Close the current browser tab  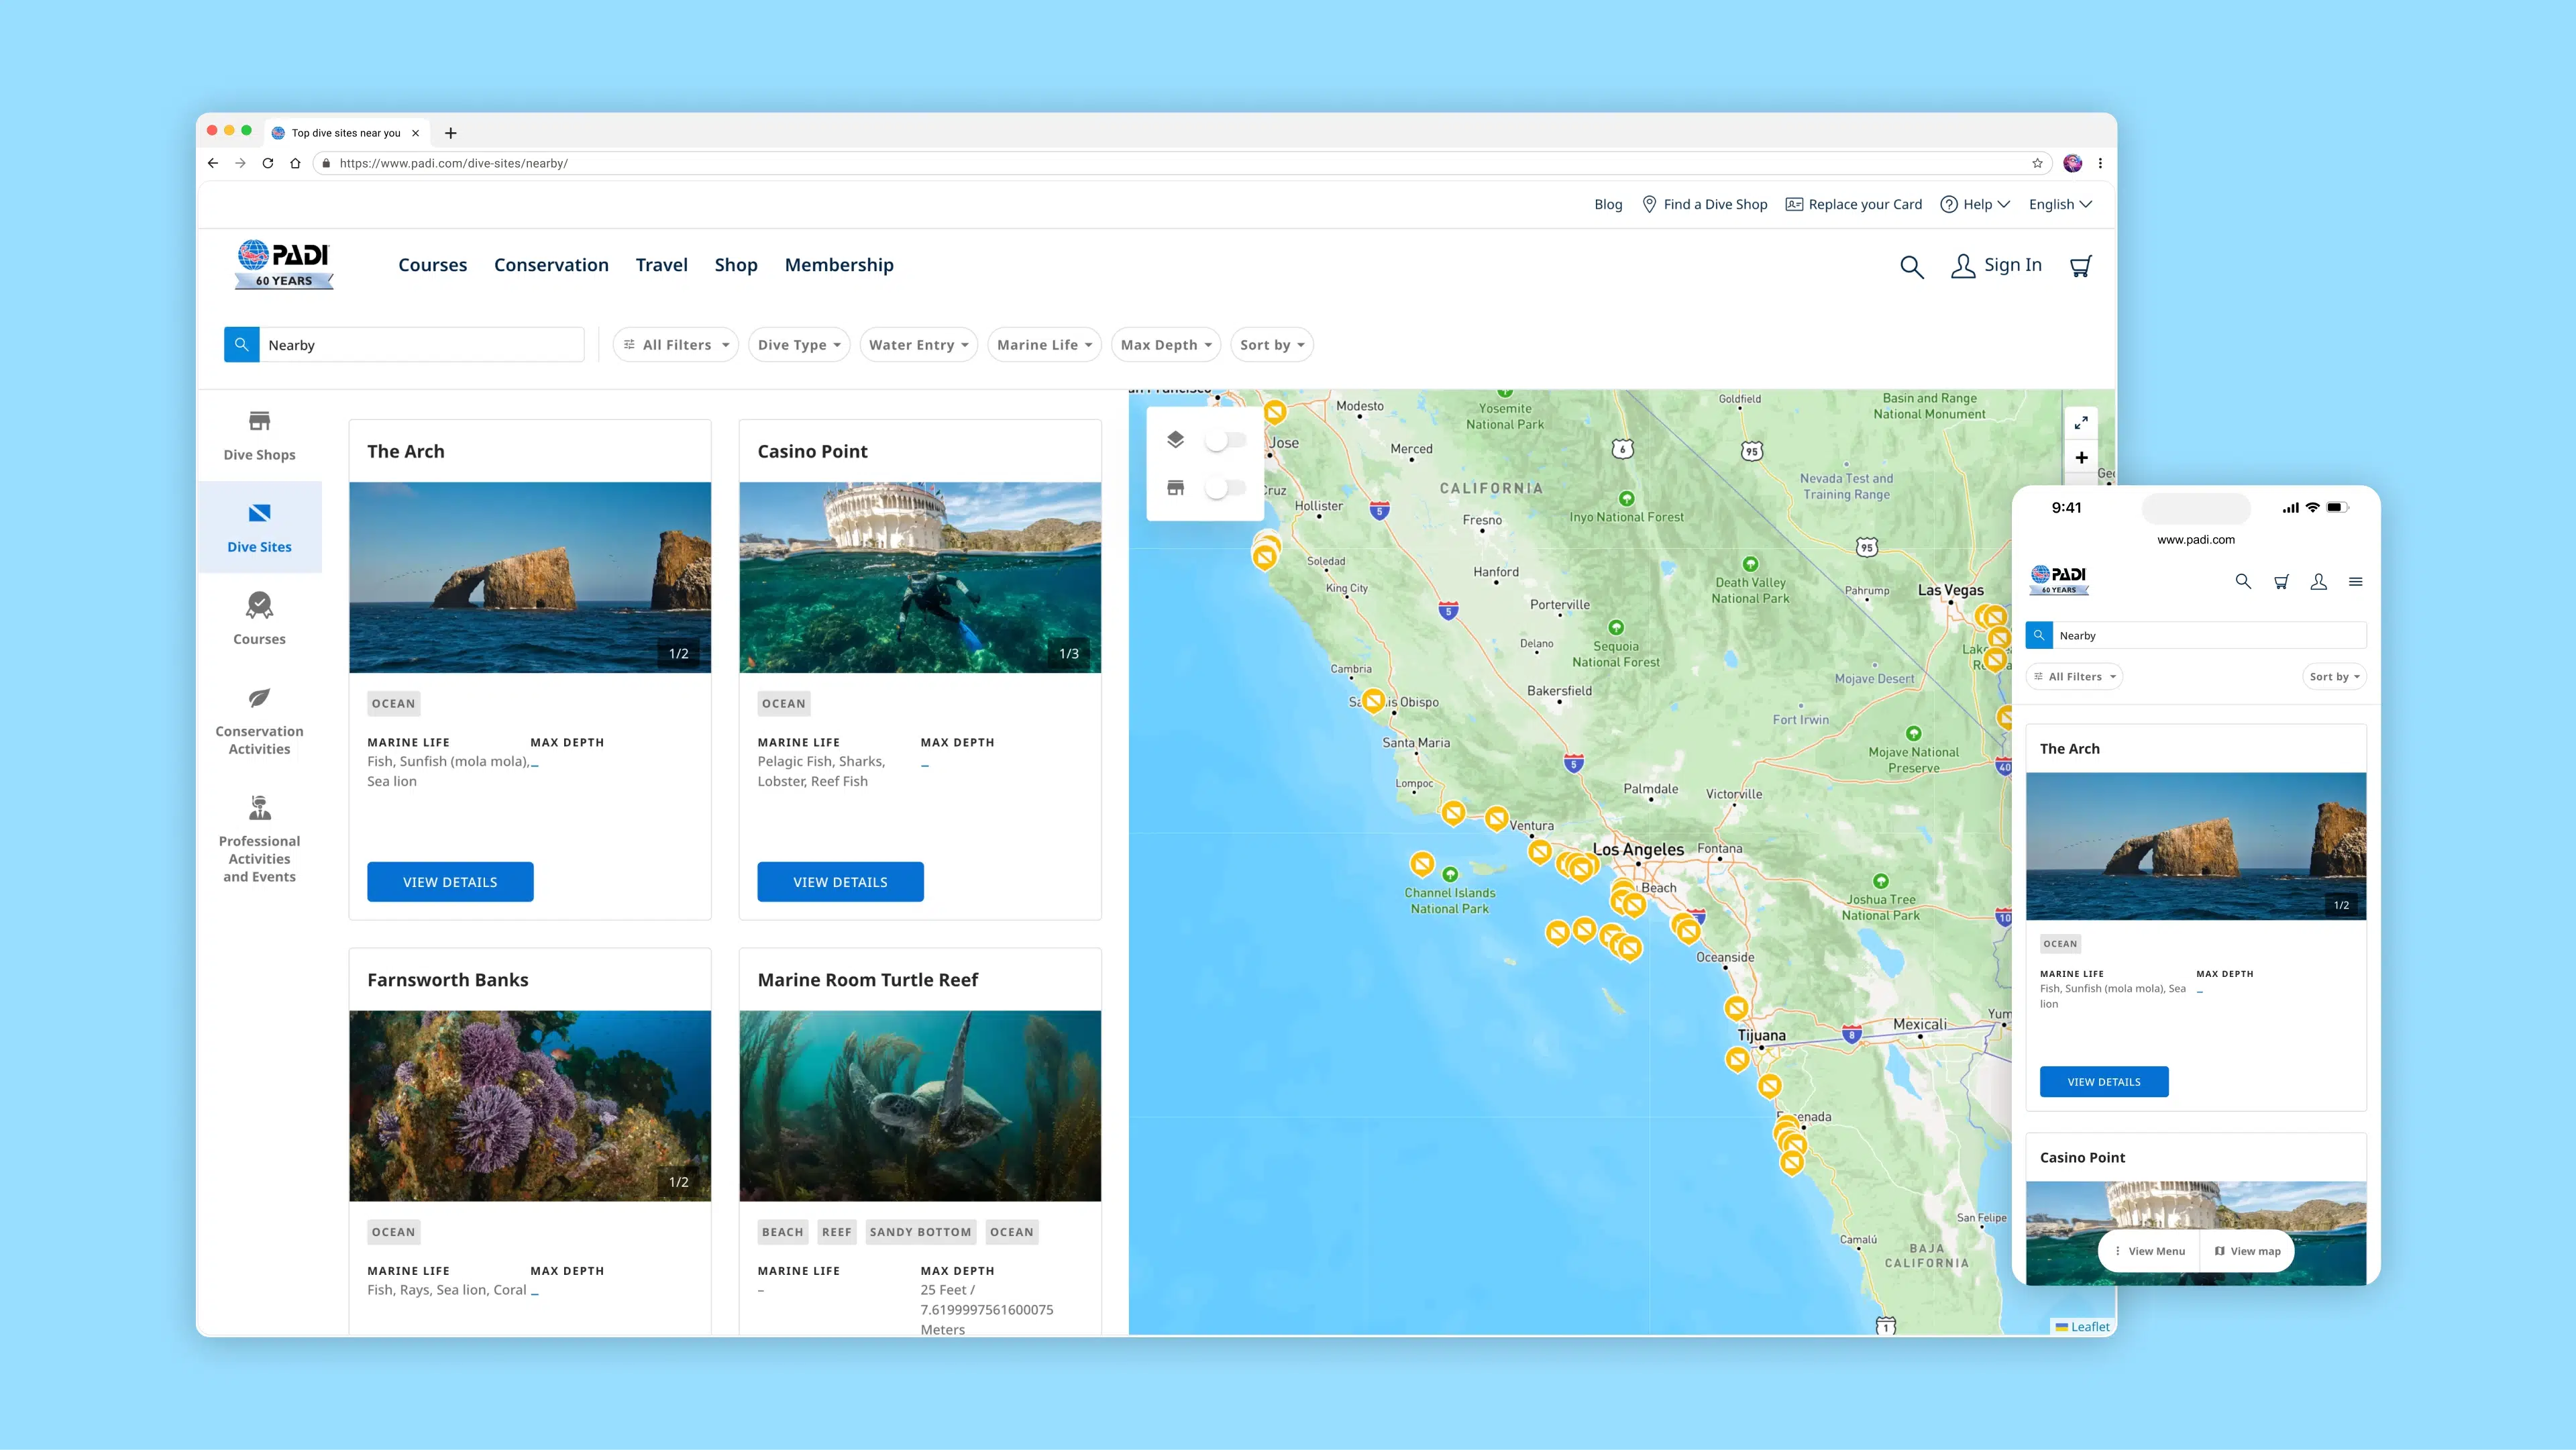(x=416, y=133)
